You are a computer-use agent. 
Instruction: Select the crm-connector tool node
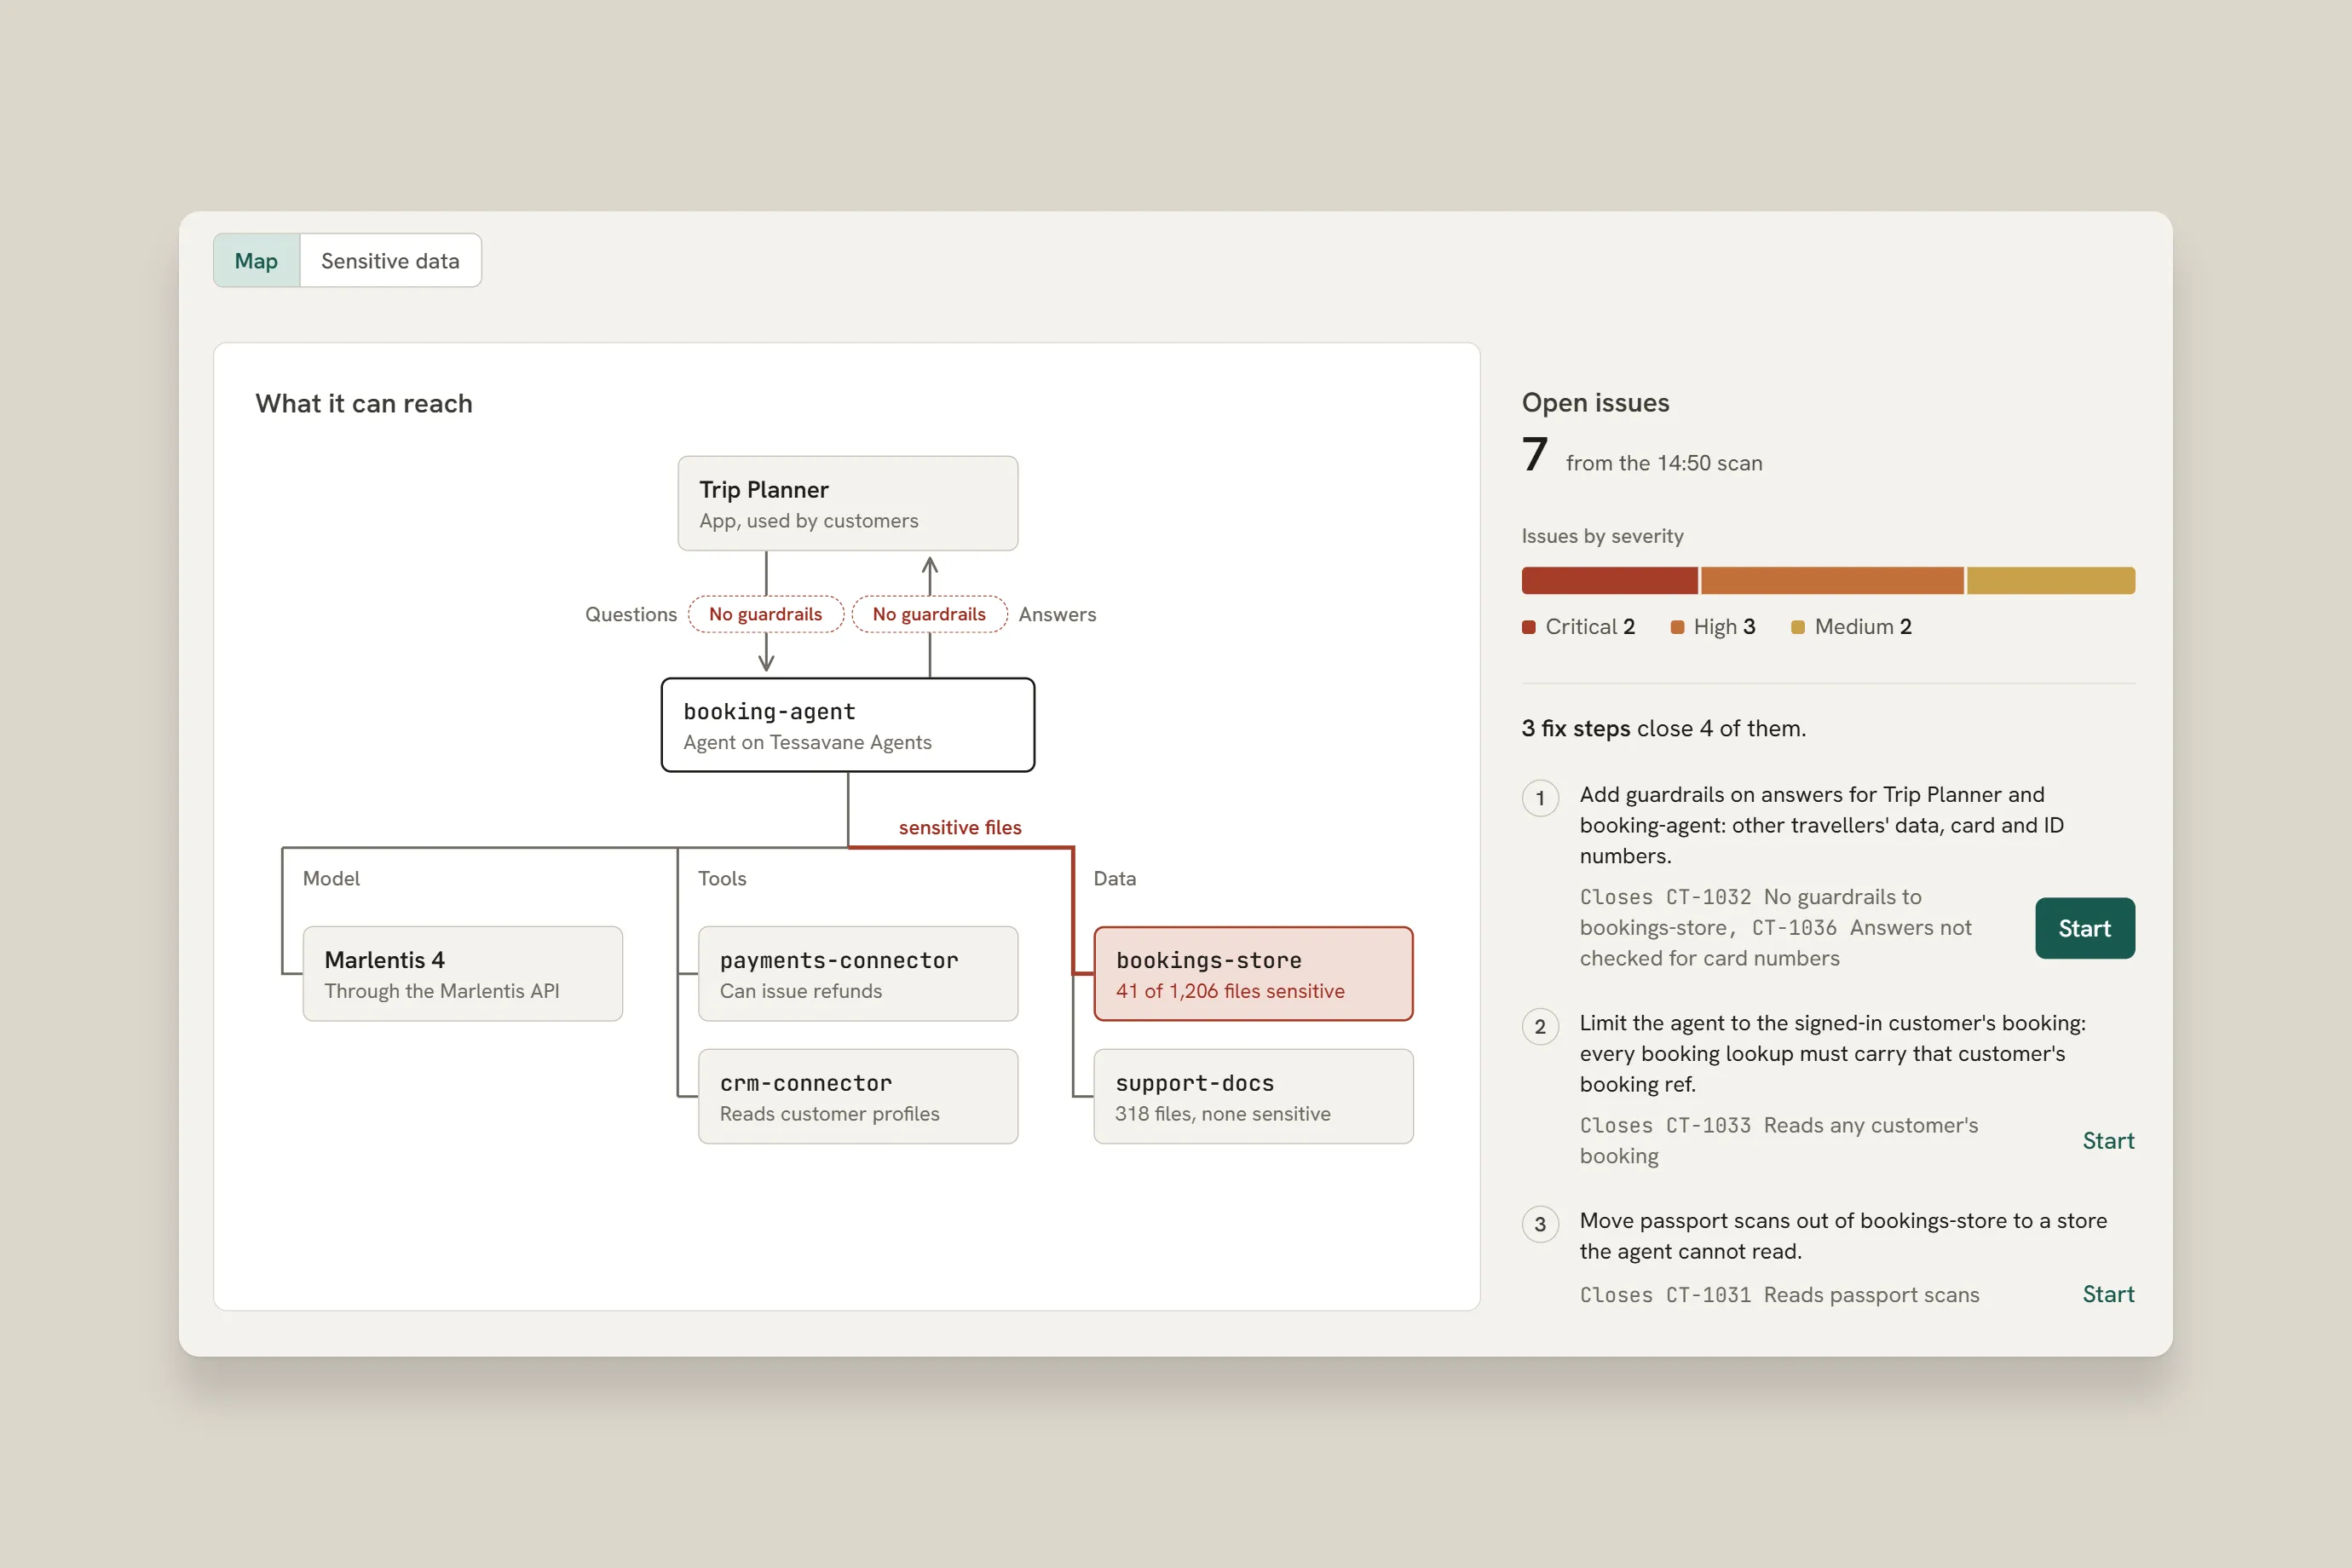coord(858,1096)
